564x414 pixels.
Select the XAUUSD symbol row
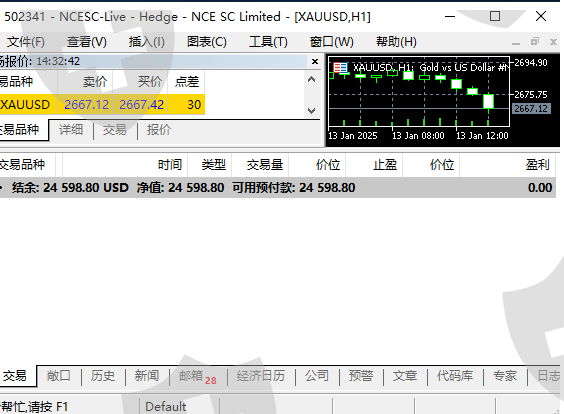102,105
